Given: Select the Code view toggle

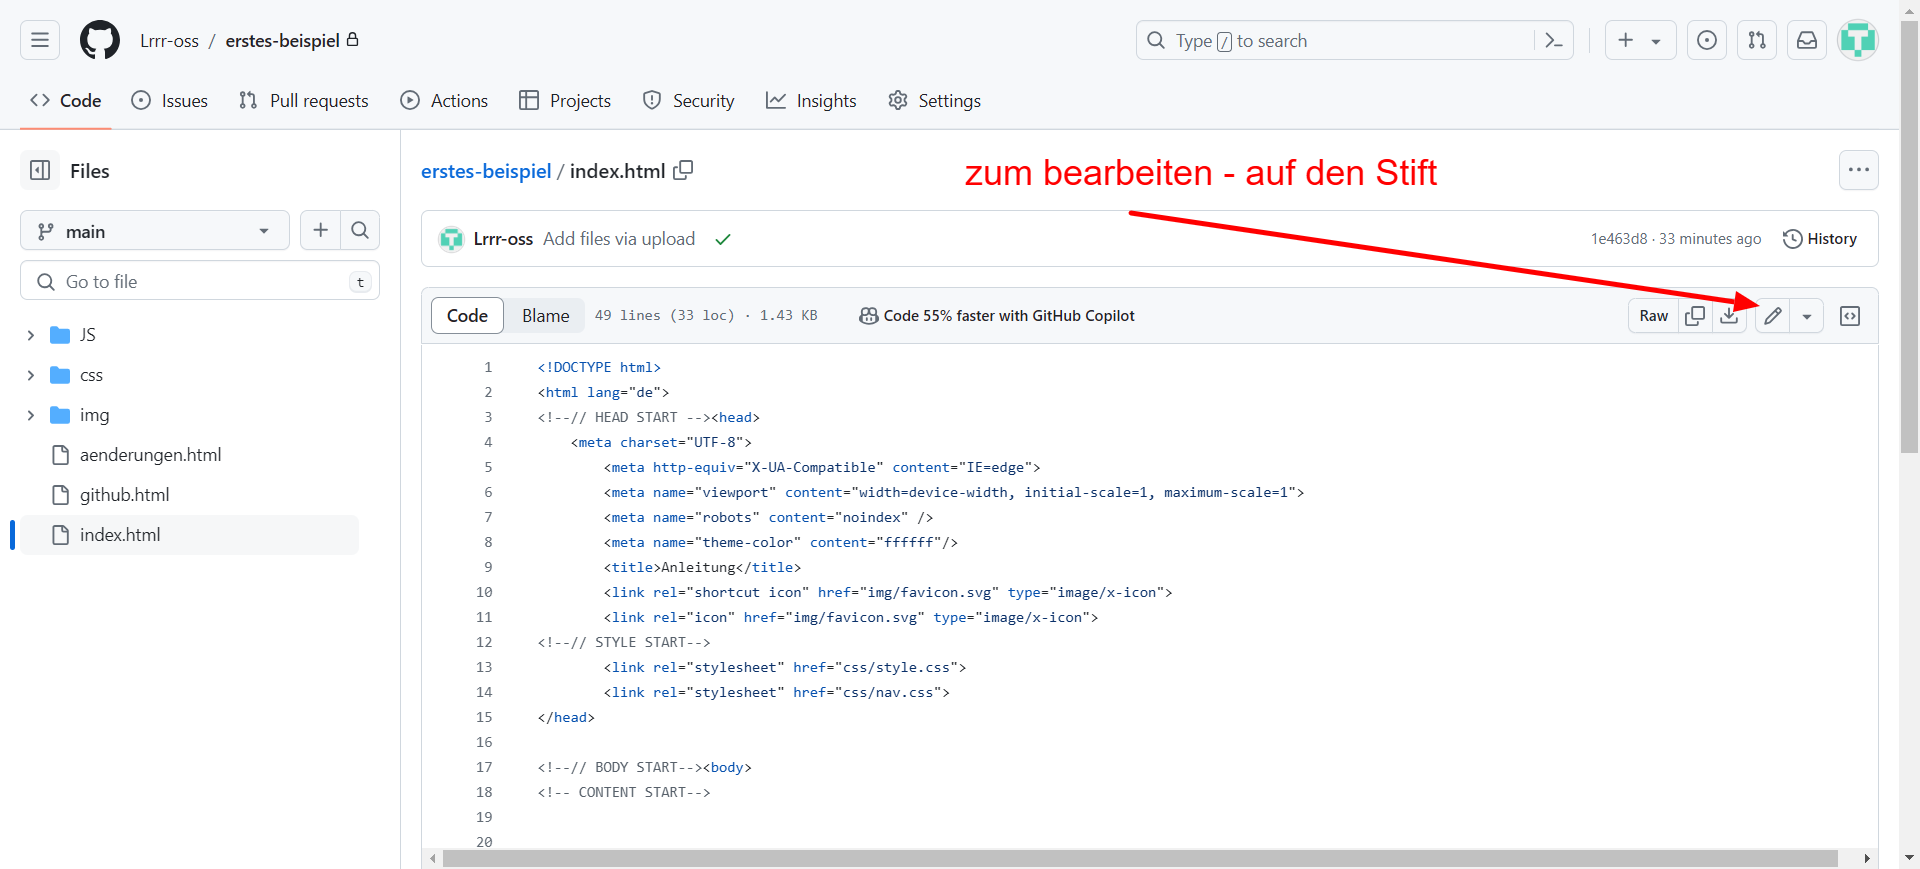Looking at the screenshot, I should 467,316.
